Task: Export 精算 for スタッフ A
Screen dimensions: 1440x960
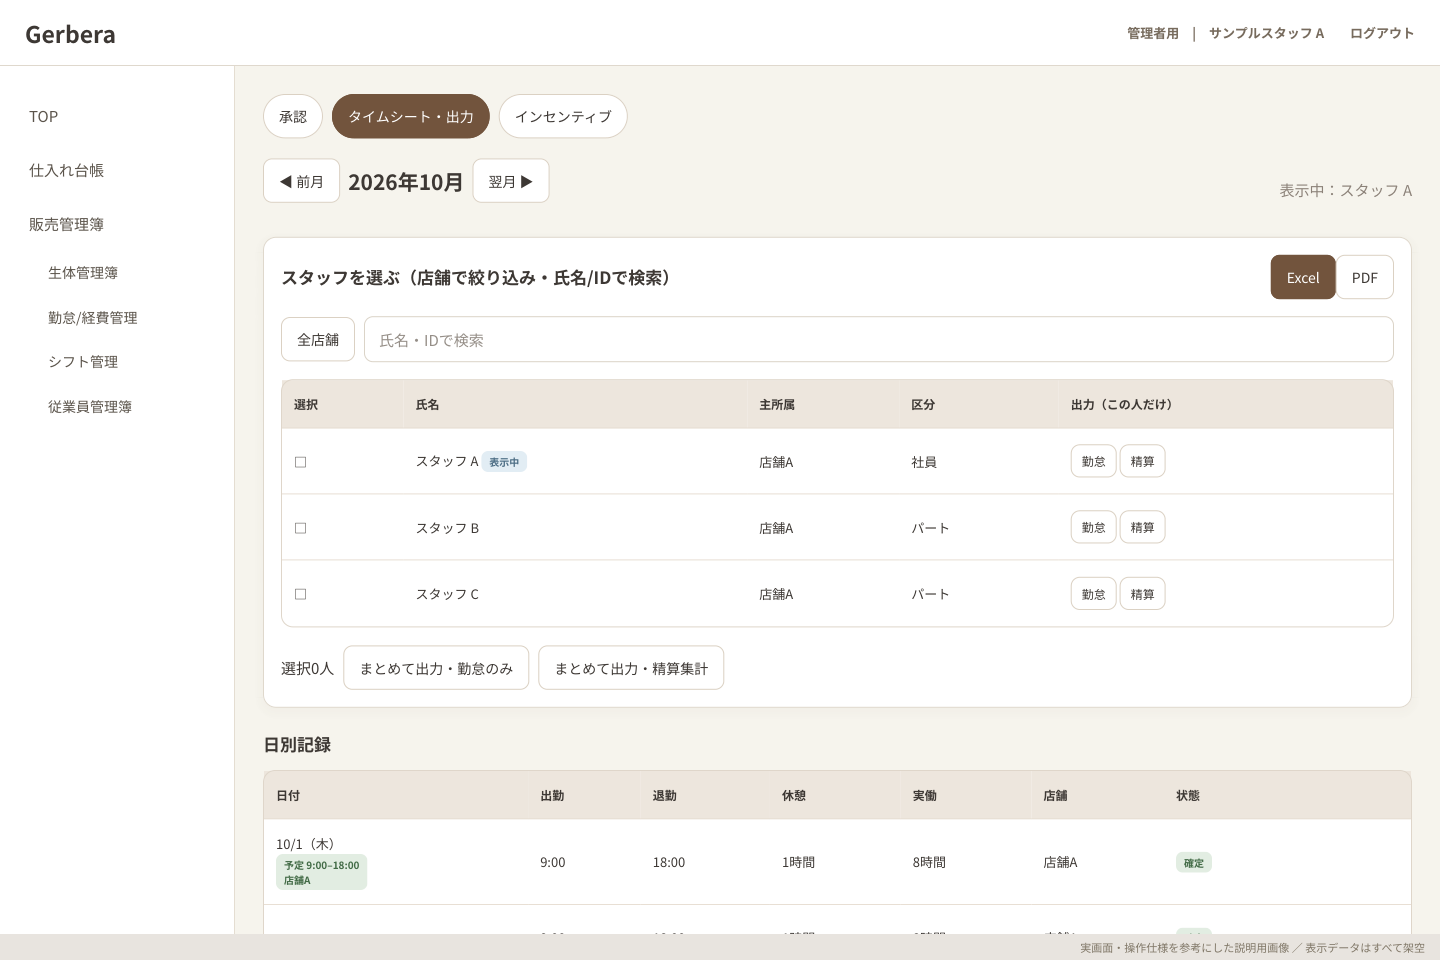Action: [x=1143, y=461]
